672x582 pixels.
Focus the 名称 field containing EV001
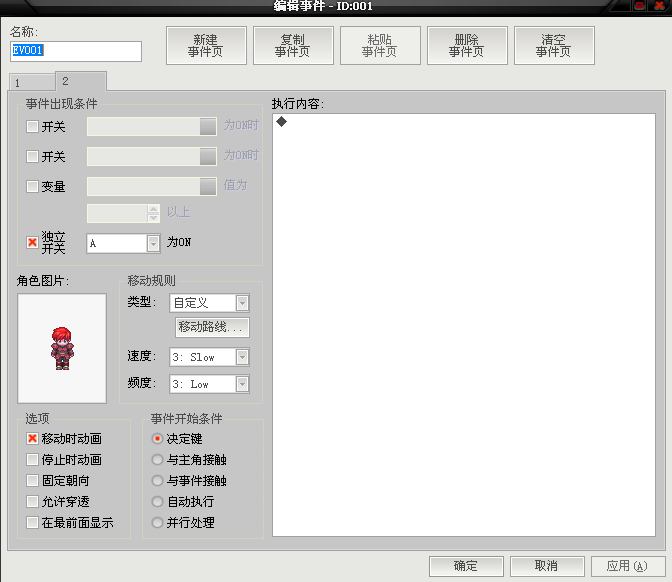(x=76, y=51)
